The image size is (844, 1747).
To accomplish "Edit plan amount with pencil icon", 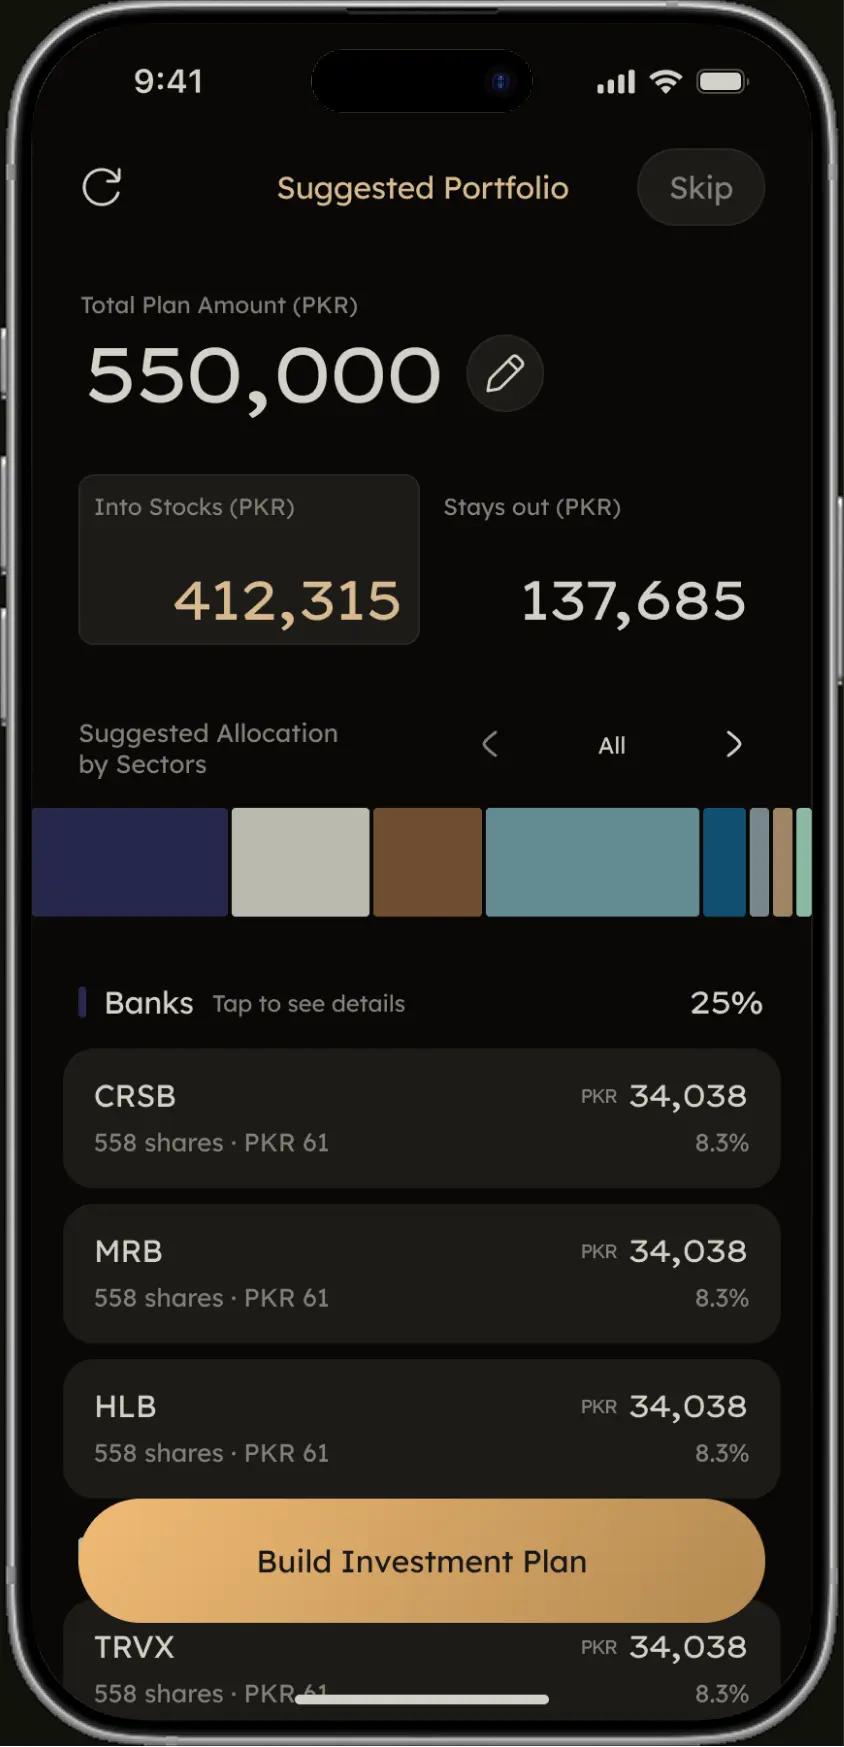I will (505, 373).
